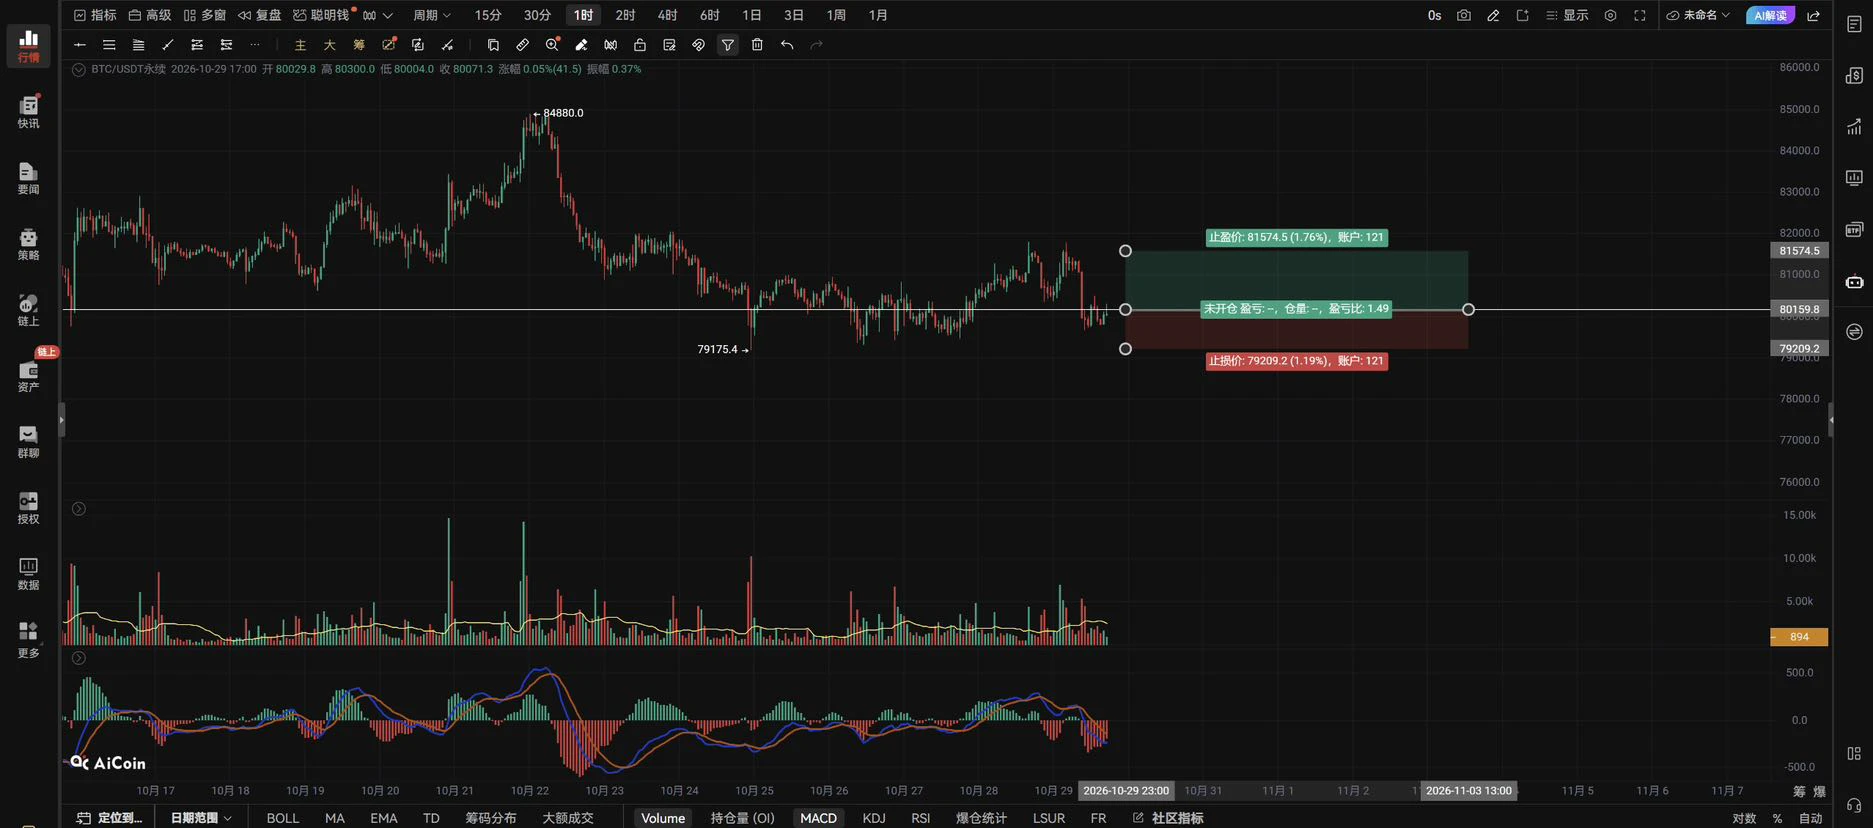Click the 定位到 locate button
The width and height of the screenshot is (1873, 828).
pos(110,818)
